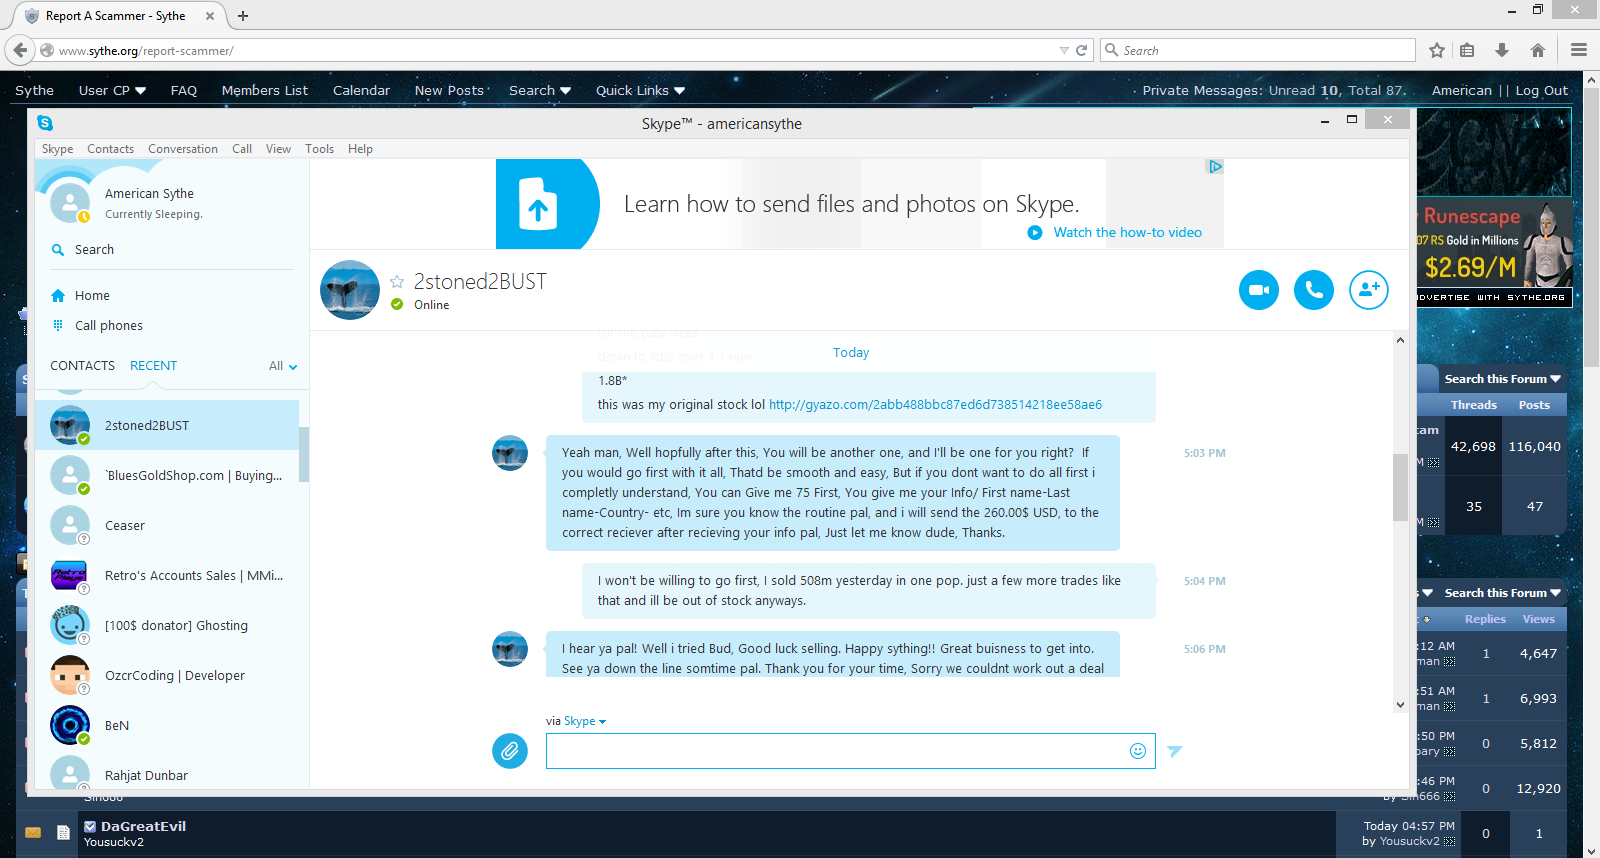Viewport: 1600px width, 858px height.
Task: Open the BluesGoldShop.com conversation
Action: point(167,475)
